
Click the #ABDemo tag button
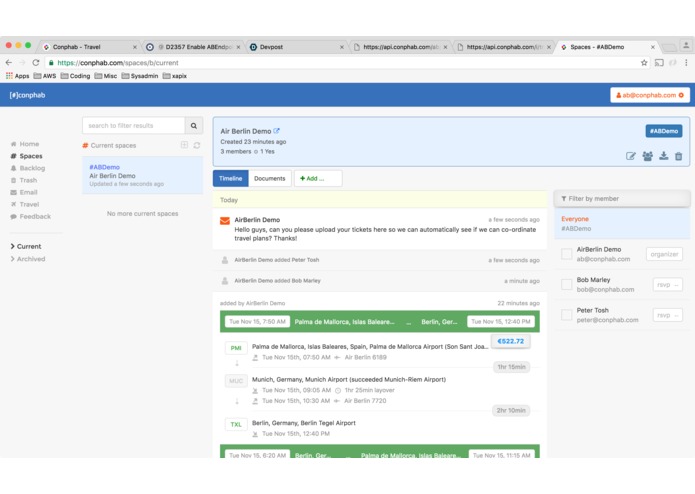coord(664,131)
